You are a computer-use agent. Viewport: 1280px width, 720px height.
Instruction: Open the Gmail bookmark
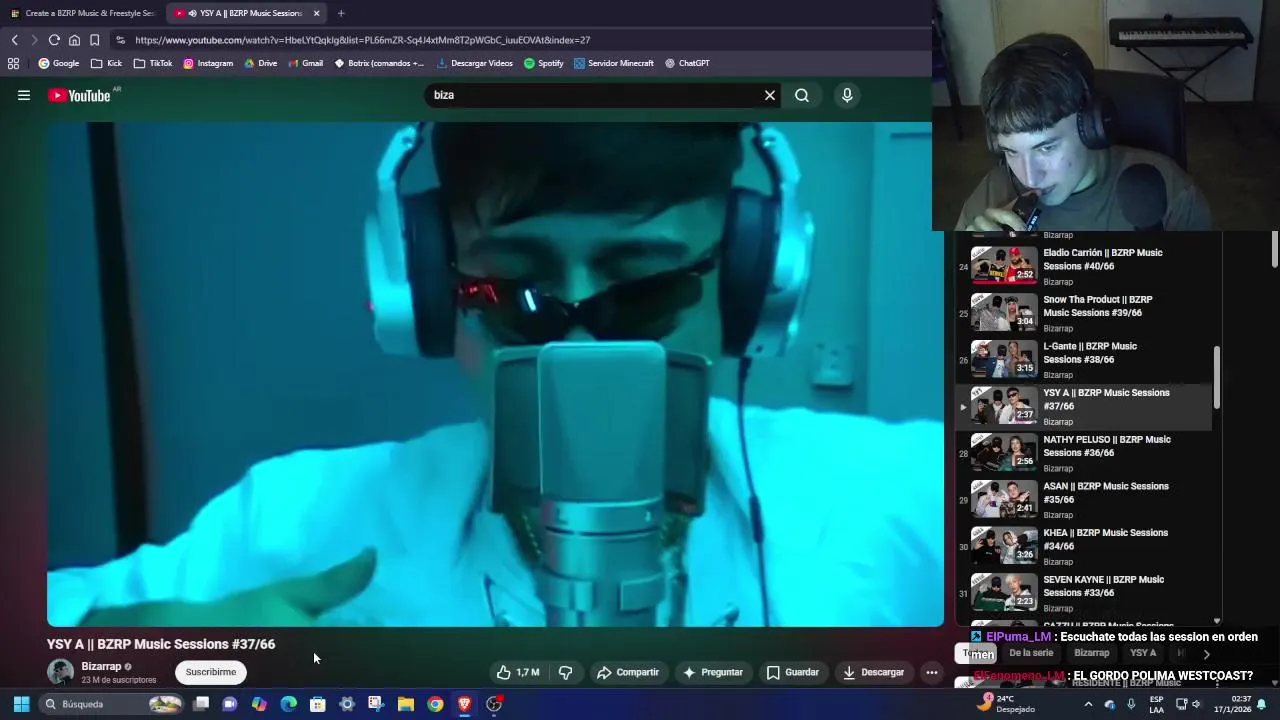point(305,63)
